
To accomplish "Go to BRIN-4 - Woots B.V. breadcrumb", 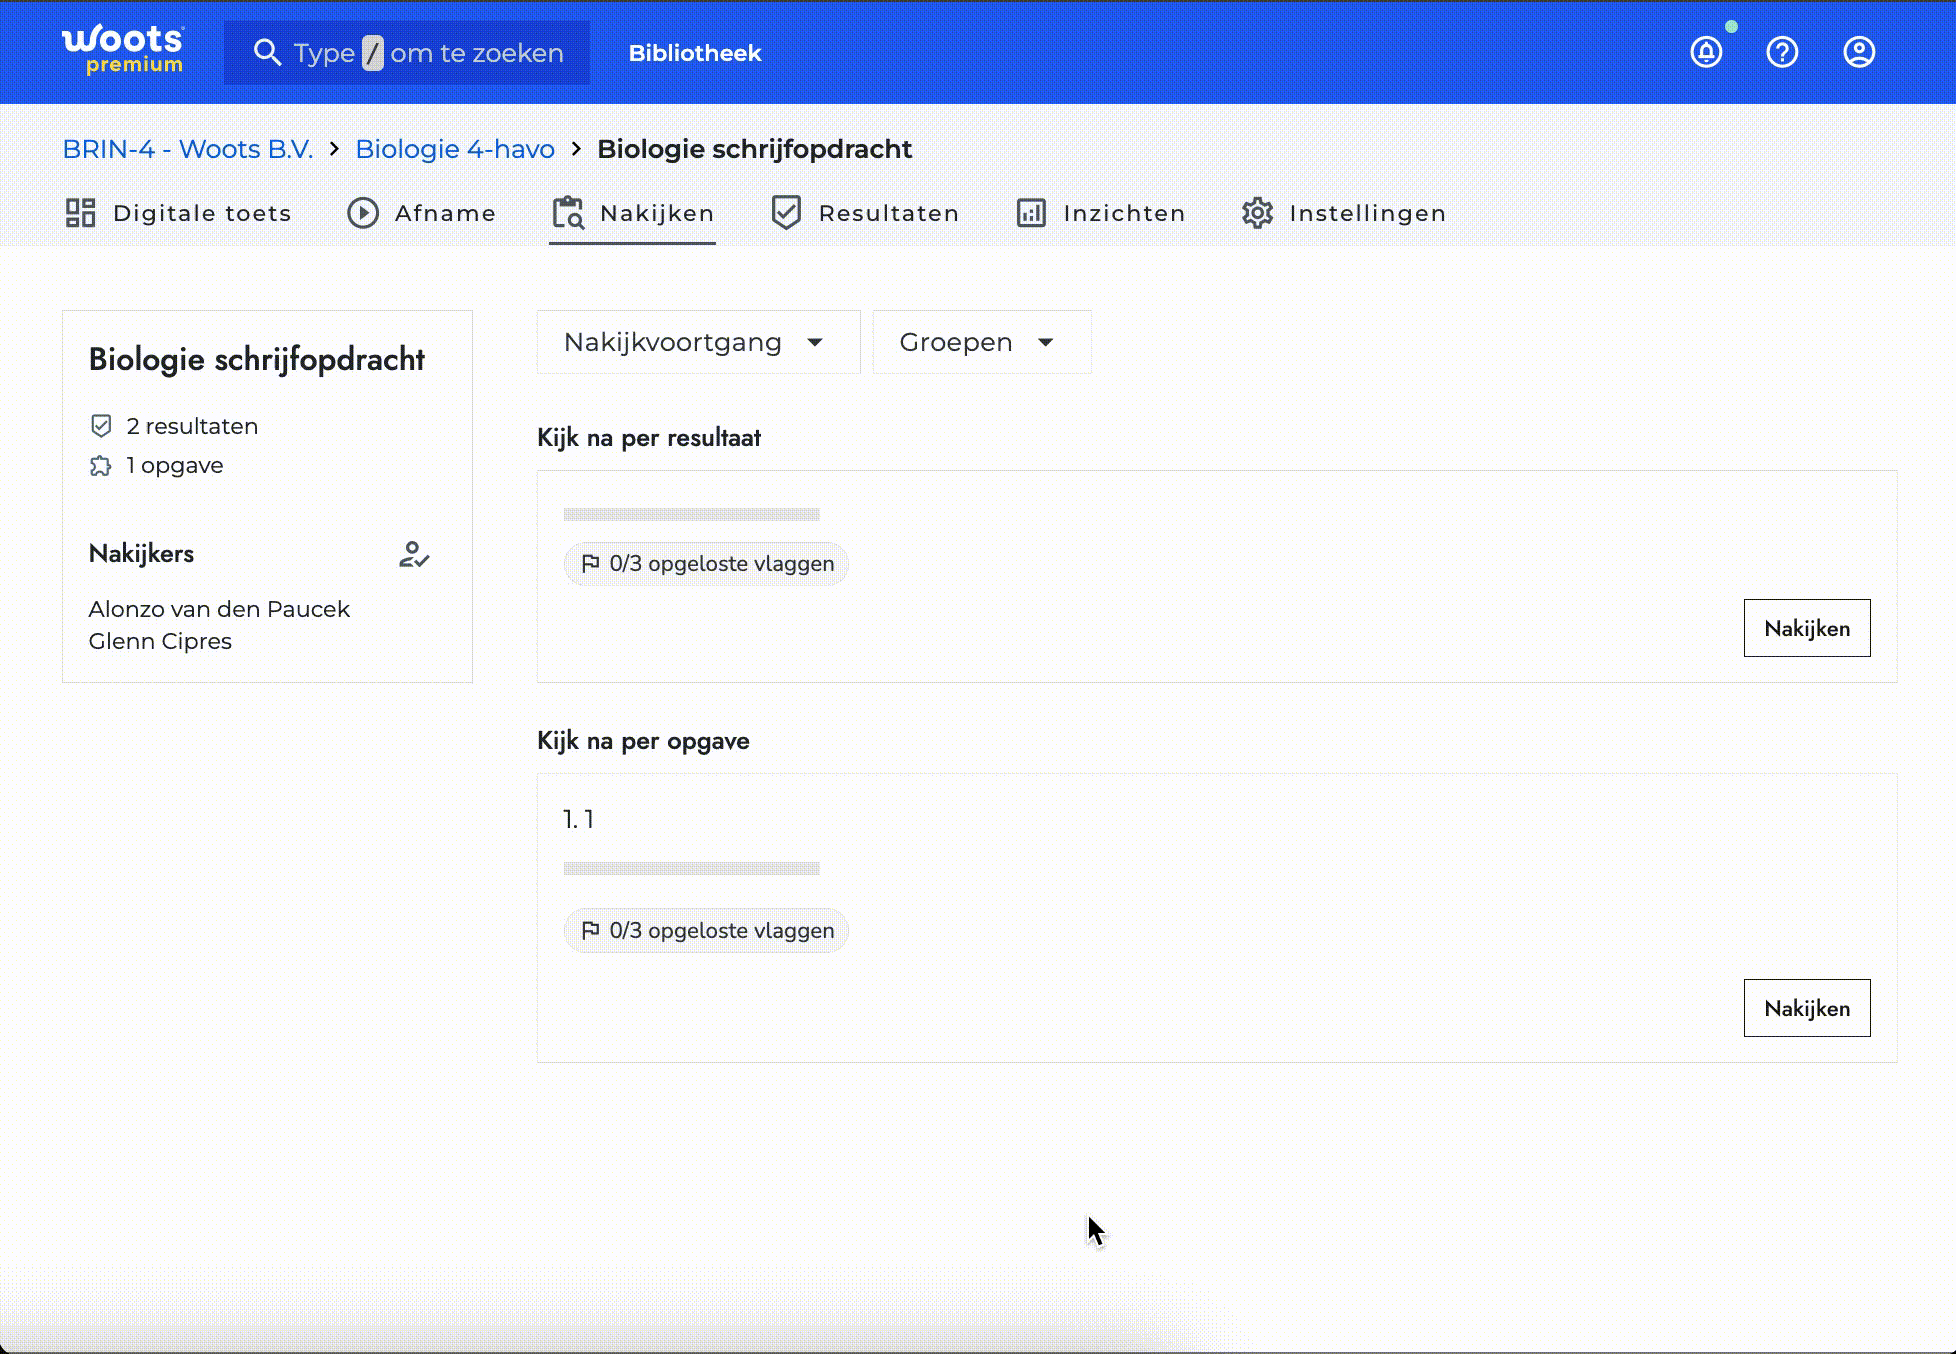I will point(187,149).
